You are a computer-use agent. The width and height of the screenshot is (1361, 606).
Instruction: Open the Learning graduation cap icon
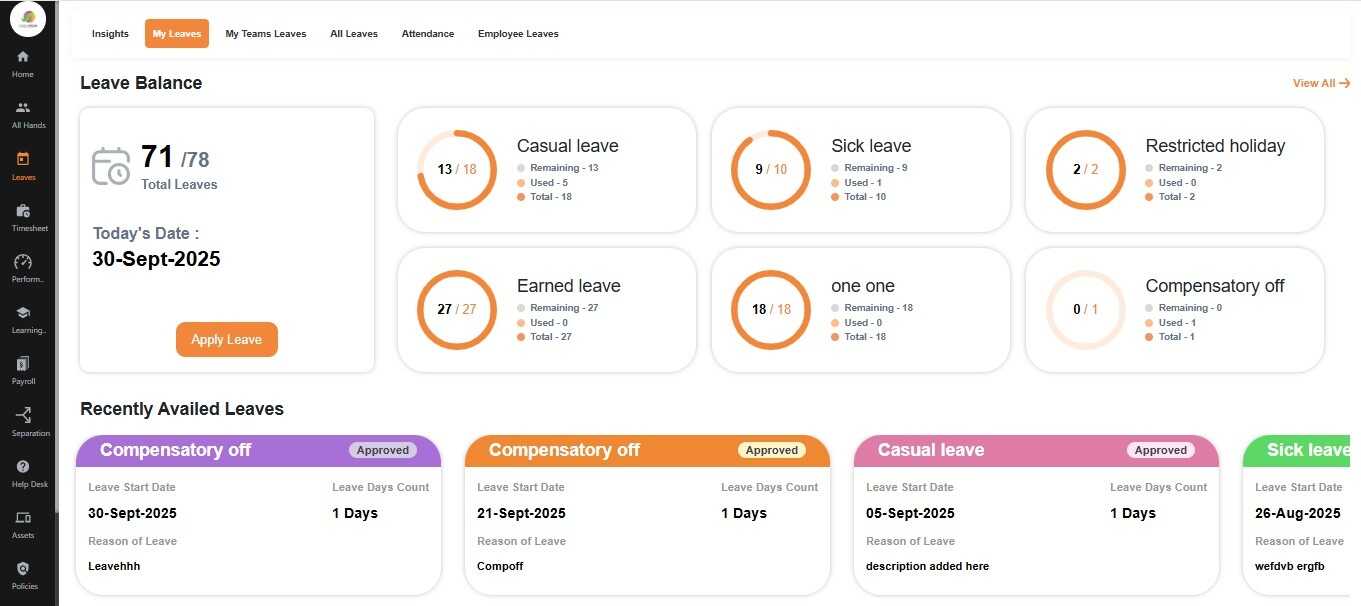coord(23,313)
